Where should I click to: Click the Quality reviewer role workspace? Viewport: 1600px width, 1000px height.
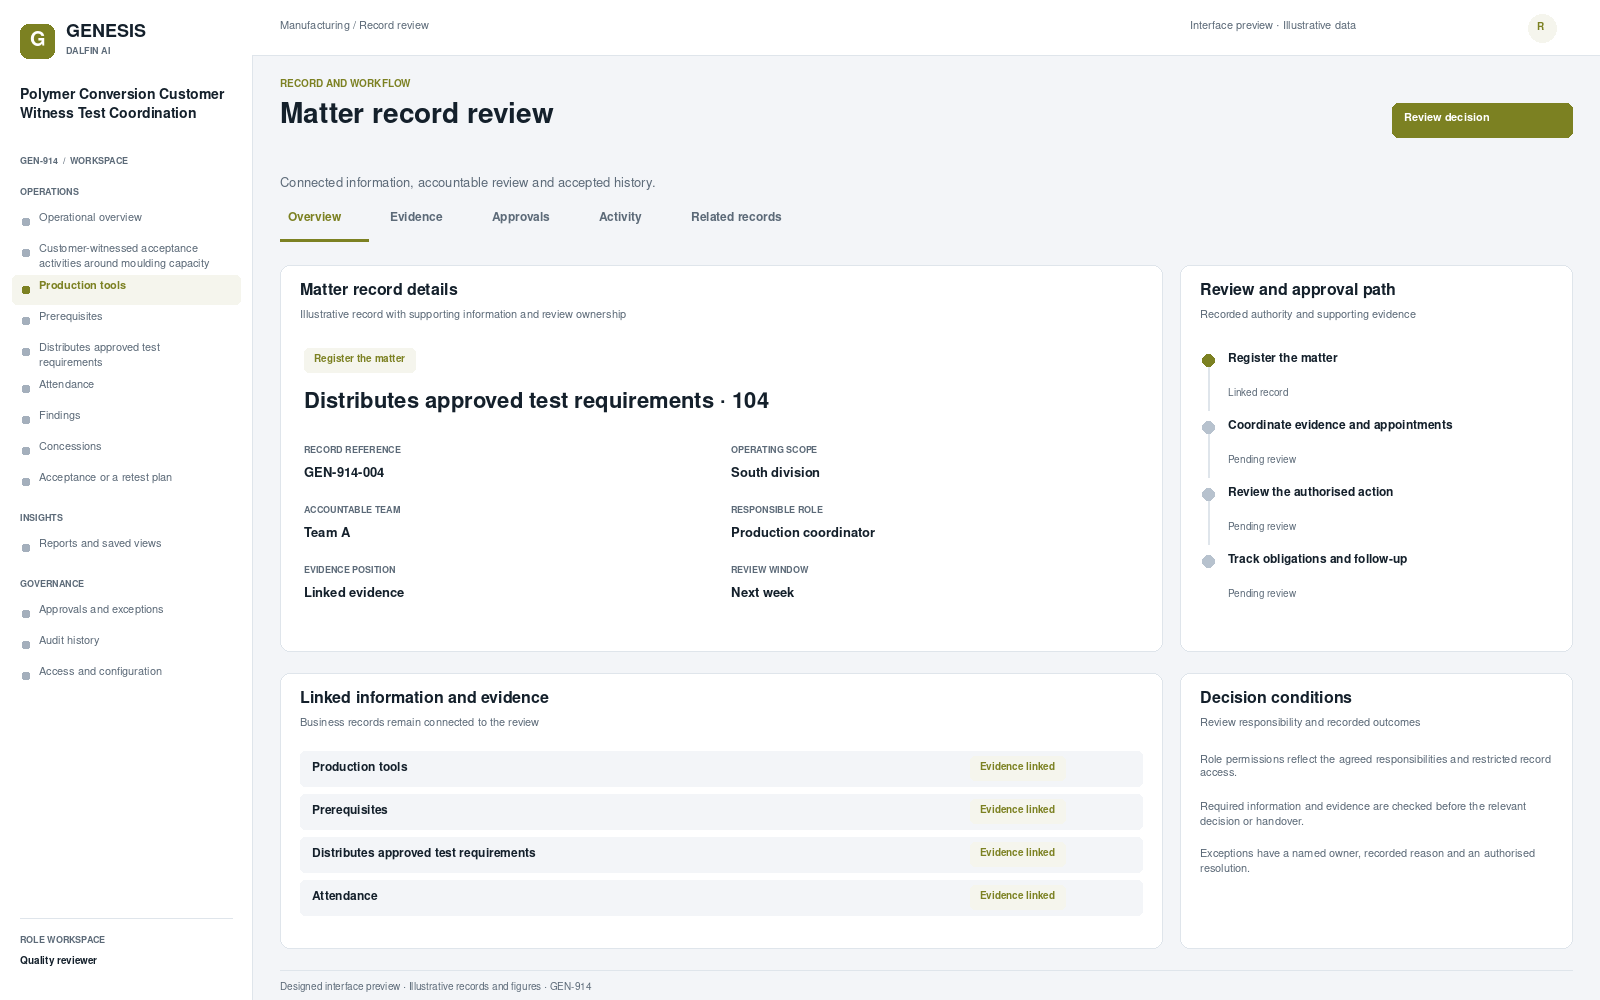58,961
